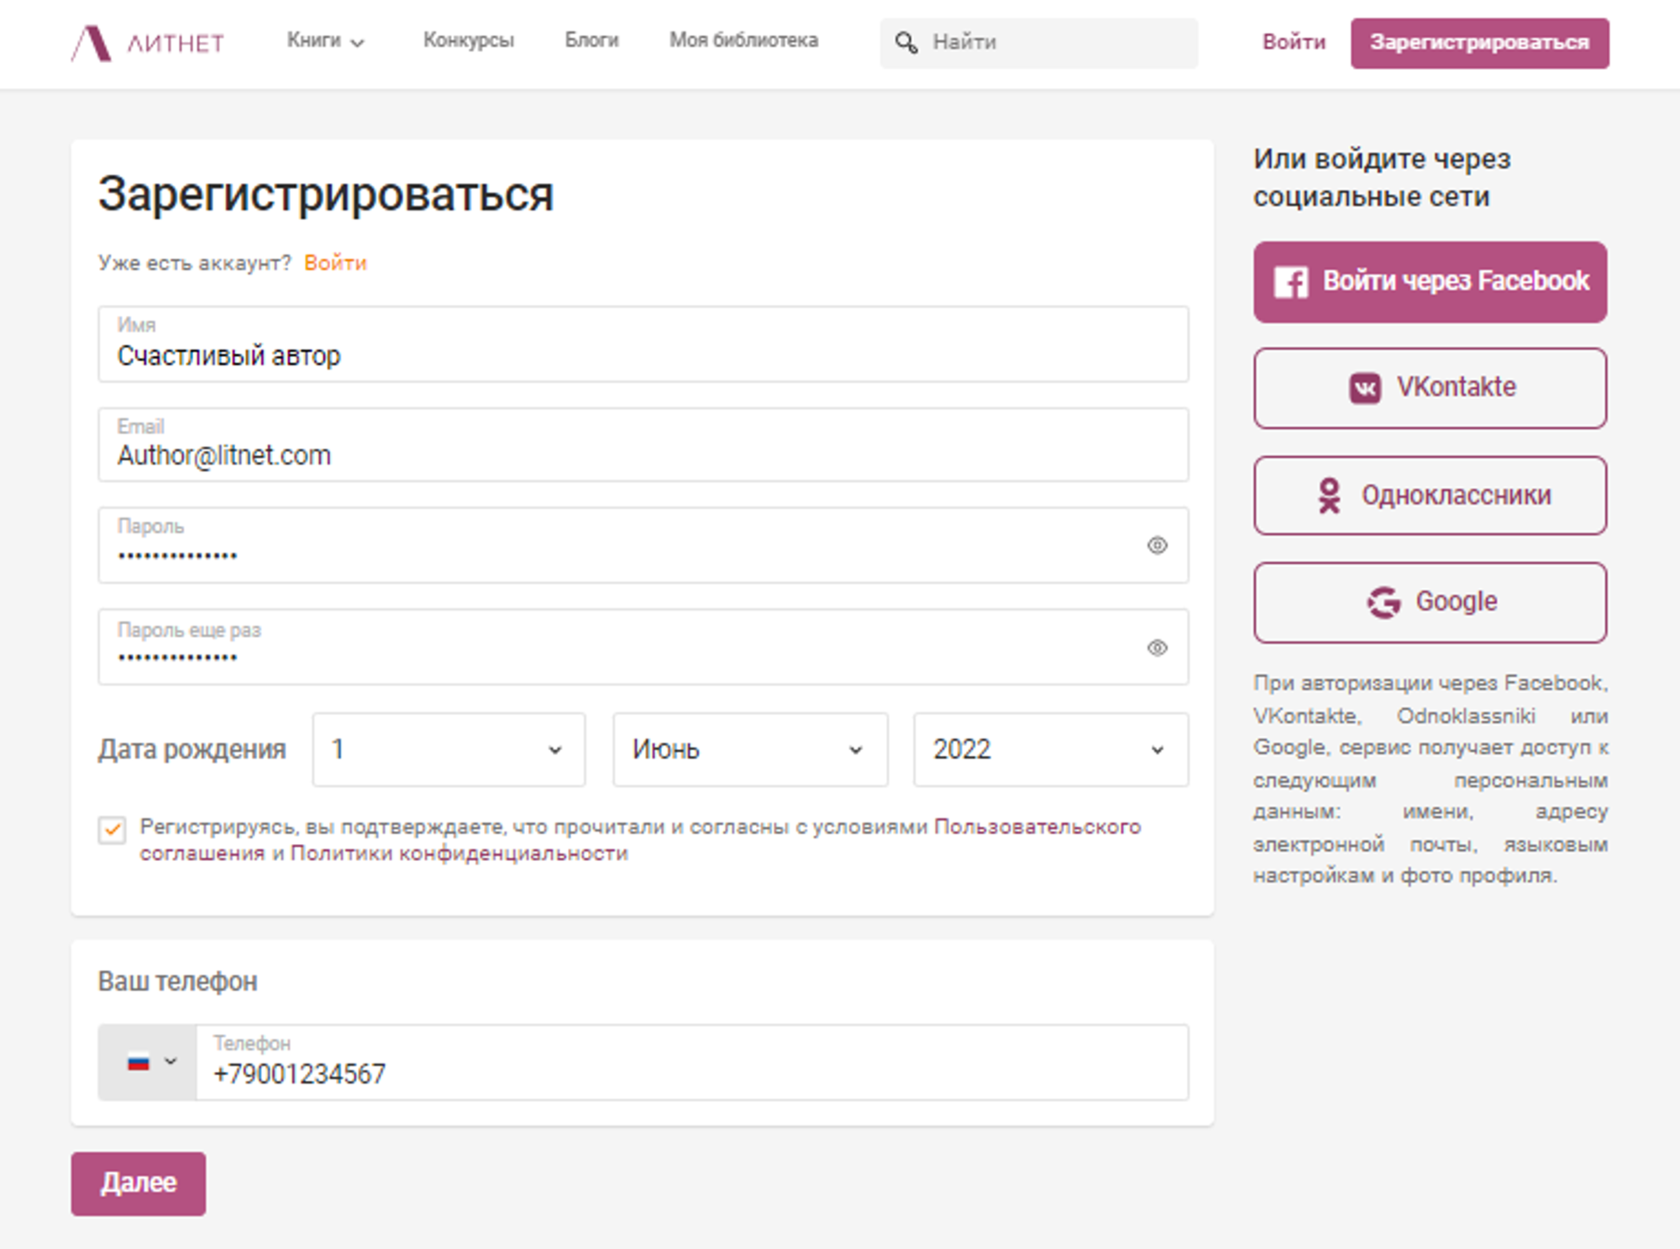
Task: Click the Имя input field
Action: coord(643,344)
